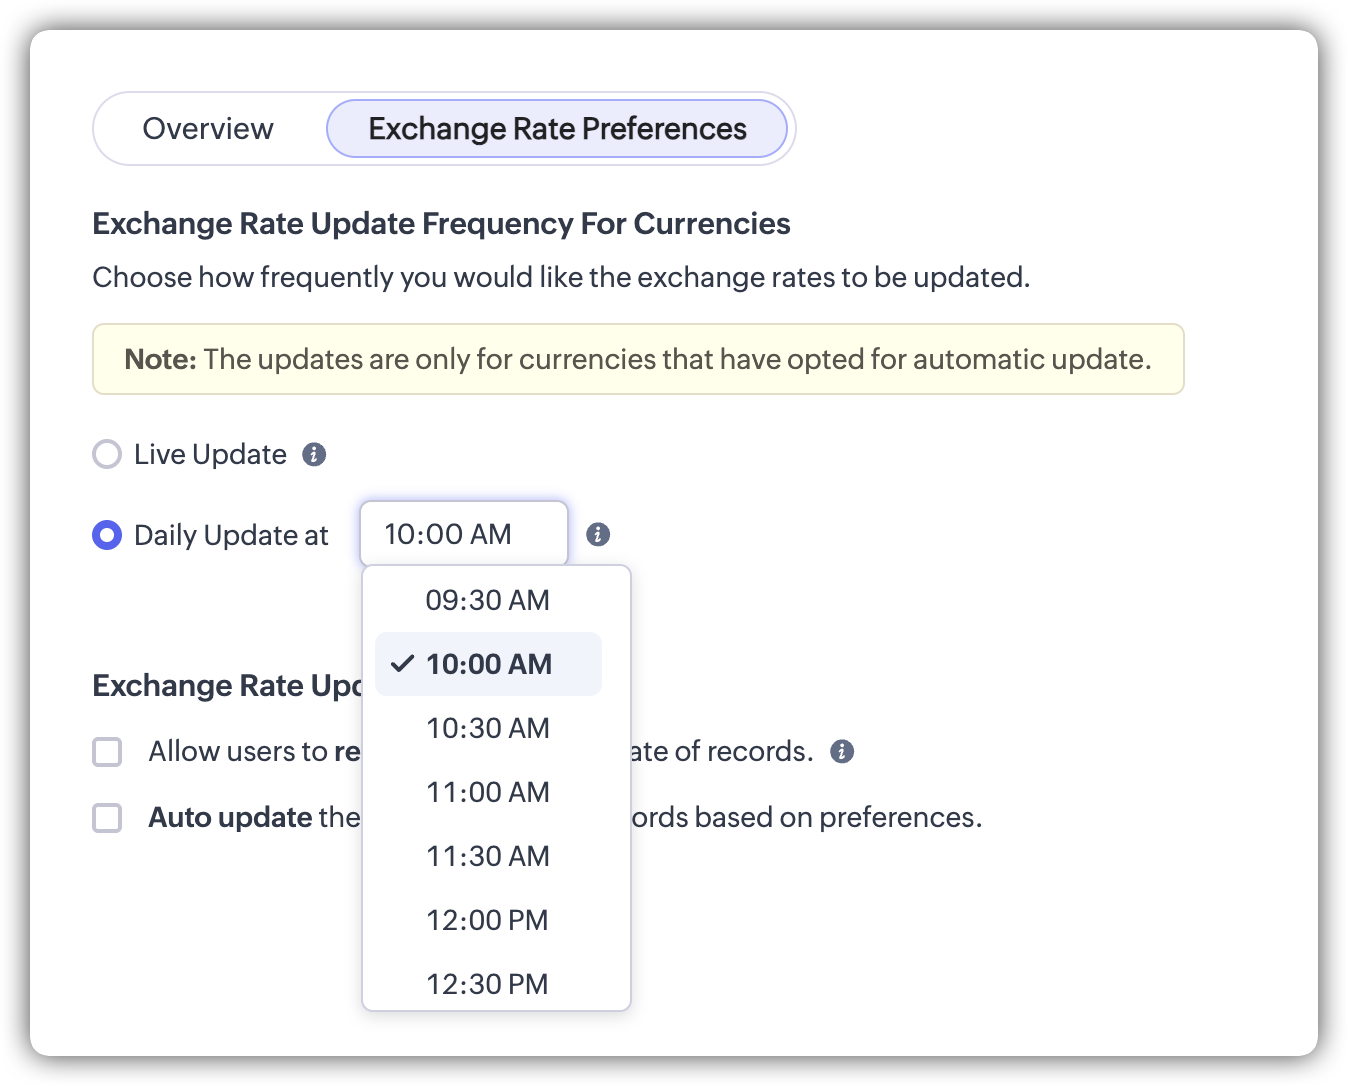Choose the 11:30 AM option
Viewport: 1348px width, 1086px height.
point(488,856)
